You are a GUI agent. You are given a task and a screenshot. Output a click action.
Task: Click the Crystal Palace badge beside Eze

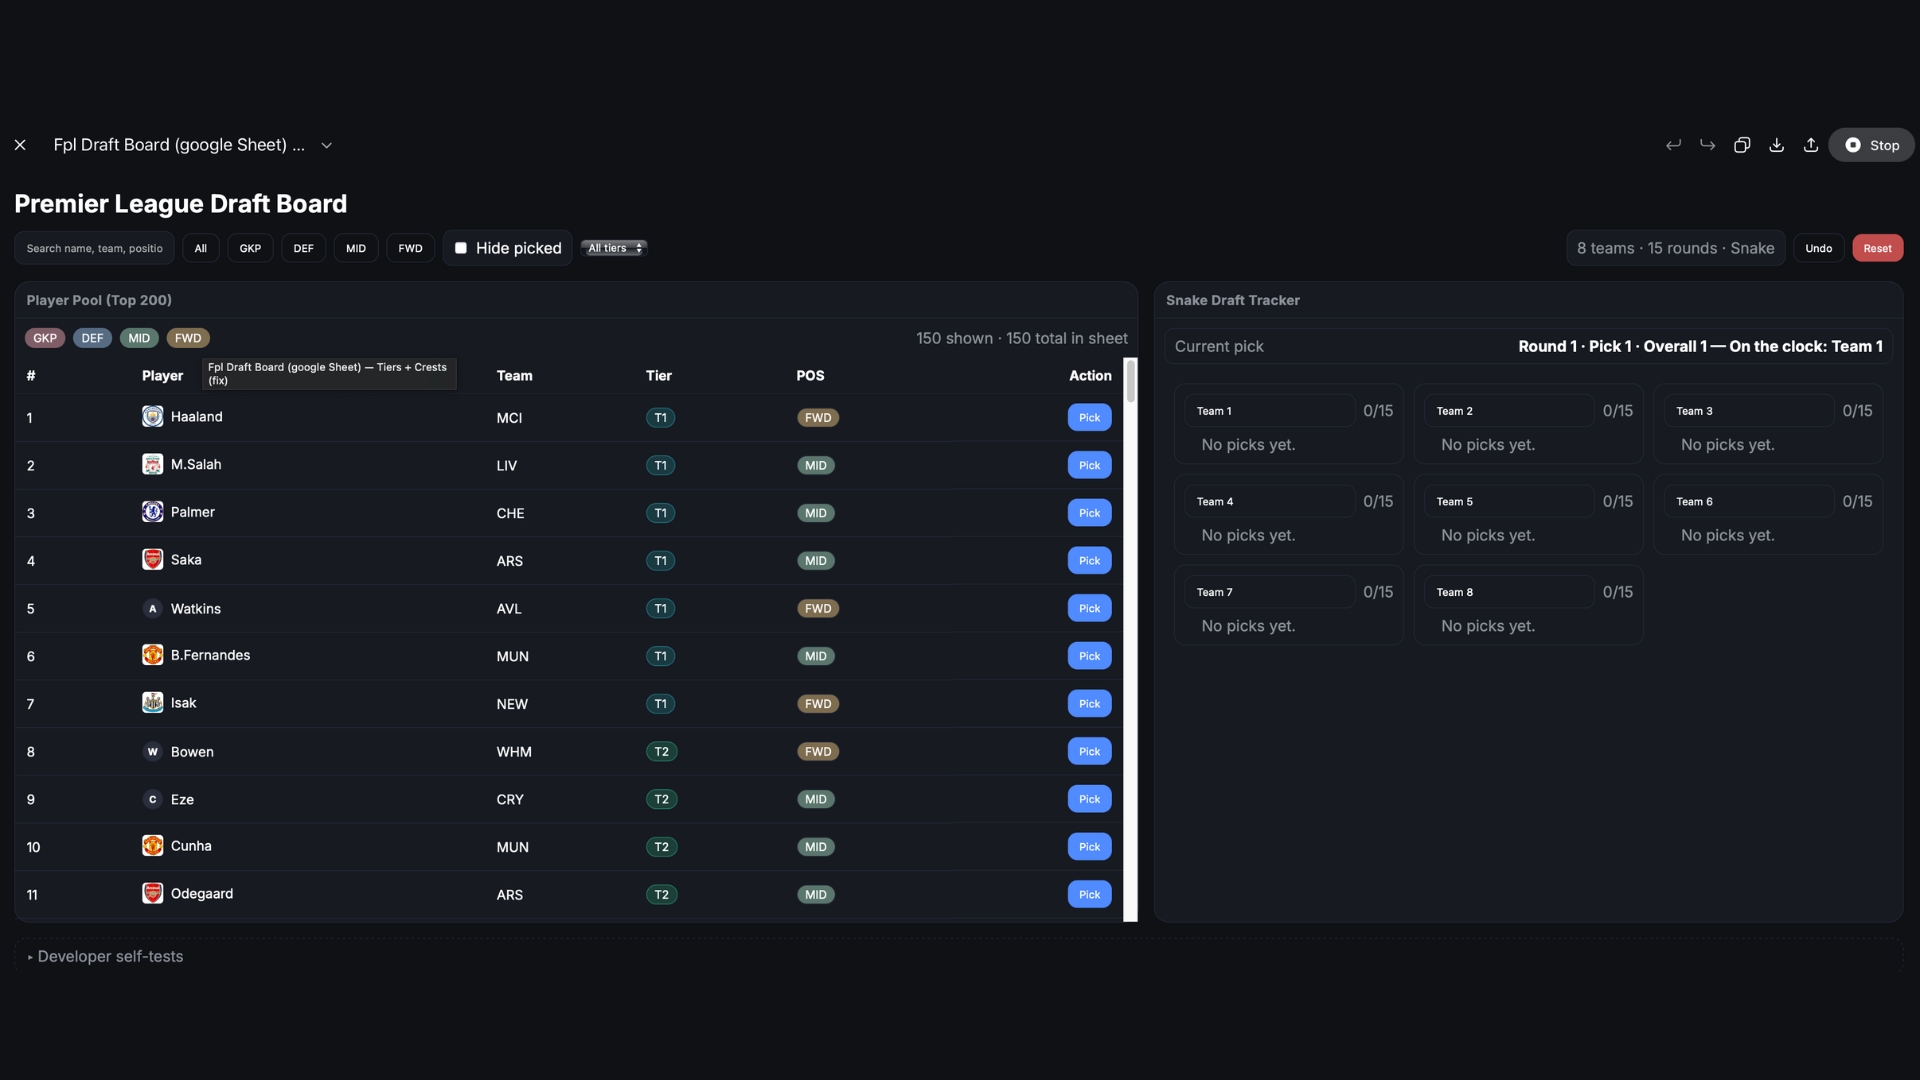coord(152,799)
